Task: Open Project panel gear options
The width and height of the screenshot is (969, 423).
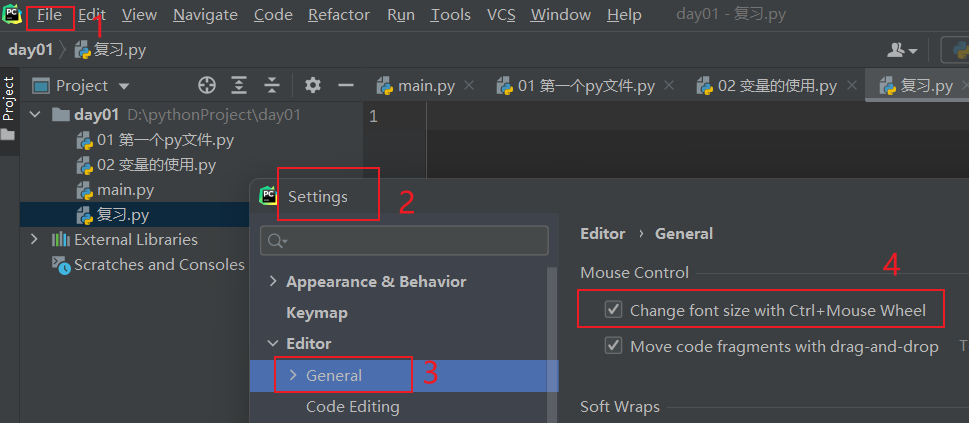Action: [313, 85]
